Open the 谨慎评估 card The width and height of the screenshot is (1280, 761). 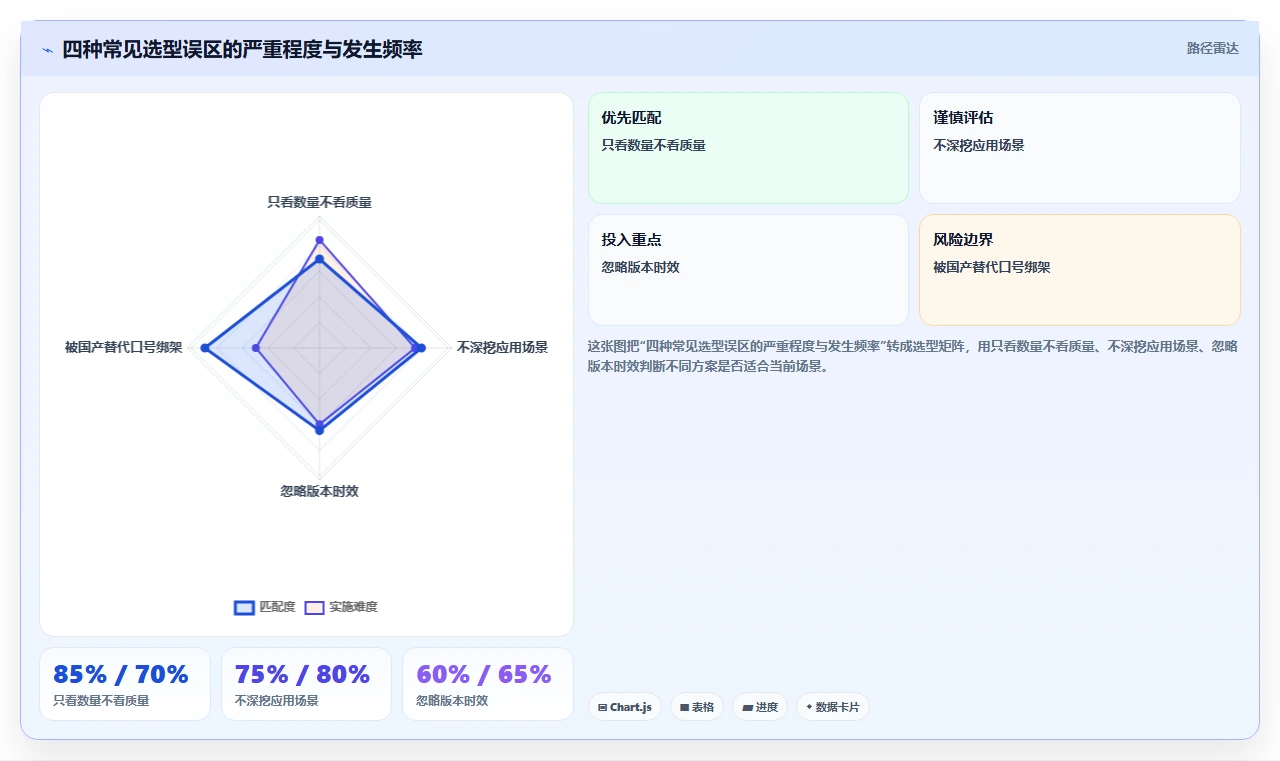click(x=1080, y=148)
